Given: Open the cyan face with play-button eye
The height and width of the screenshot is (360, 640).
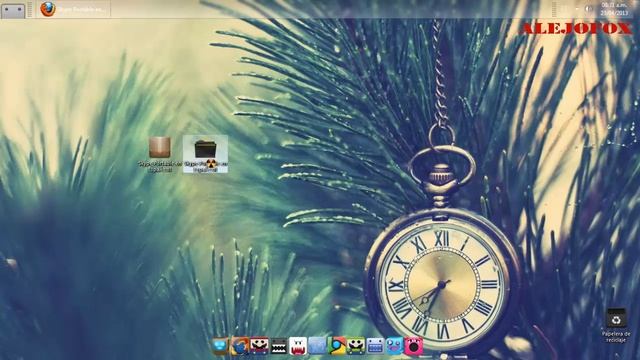Looking at the screenshot, I should [x=394, y=346].
